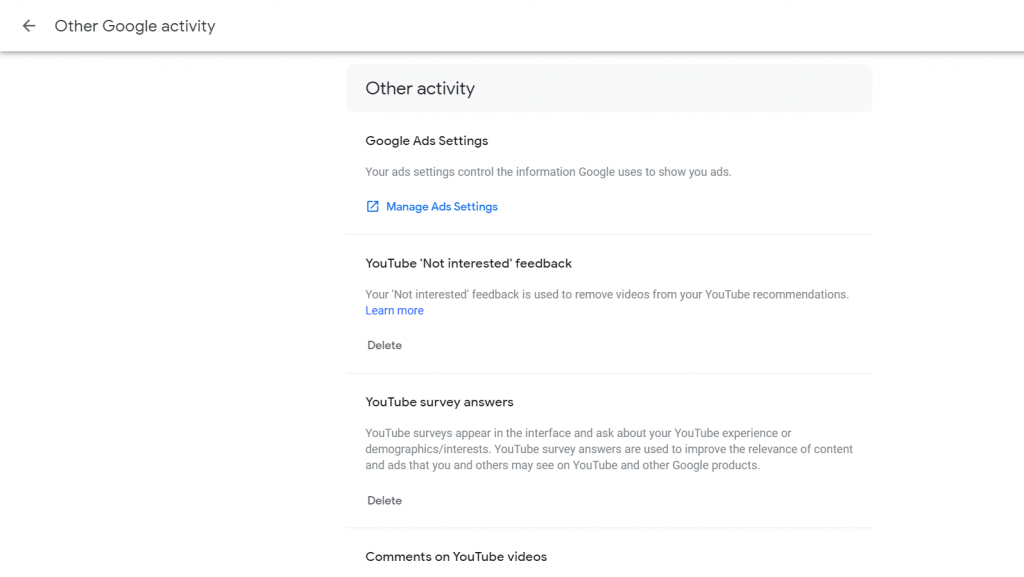
Task: Click the divider above YouTube survey answers
Action: click(608, 373)
